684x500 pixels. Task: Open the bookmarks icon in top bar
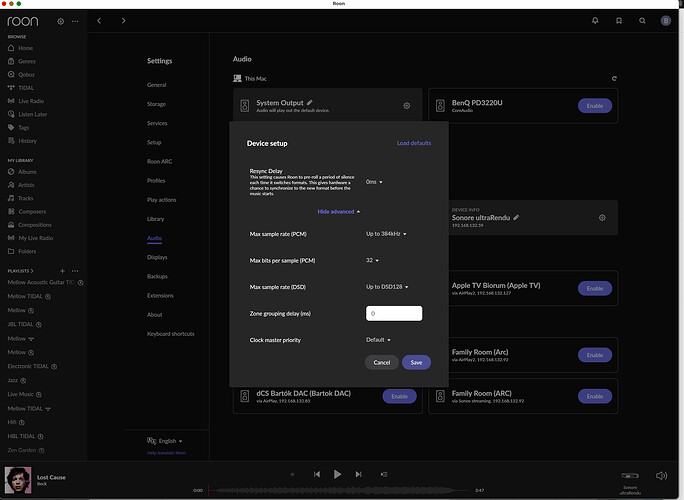point(619,20)
